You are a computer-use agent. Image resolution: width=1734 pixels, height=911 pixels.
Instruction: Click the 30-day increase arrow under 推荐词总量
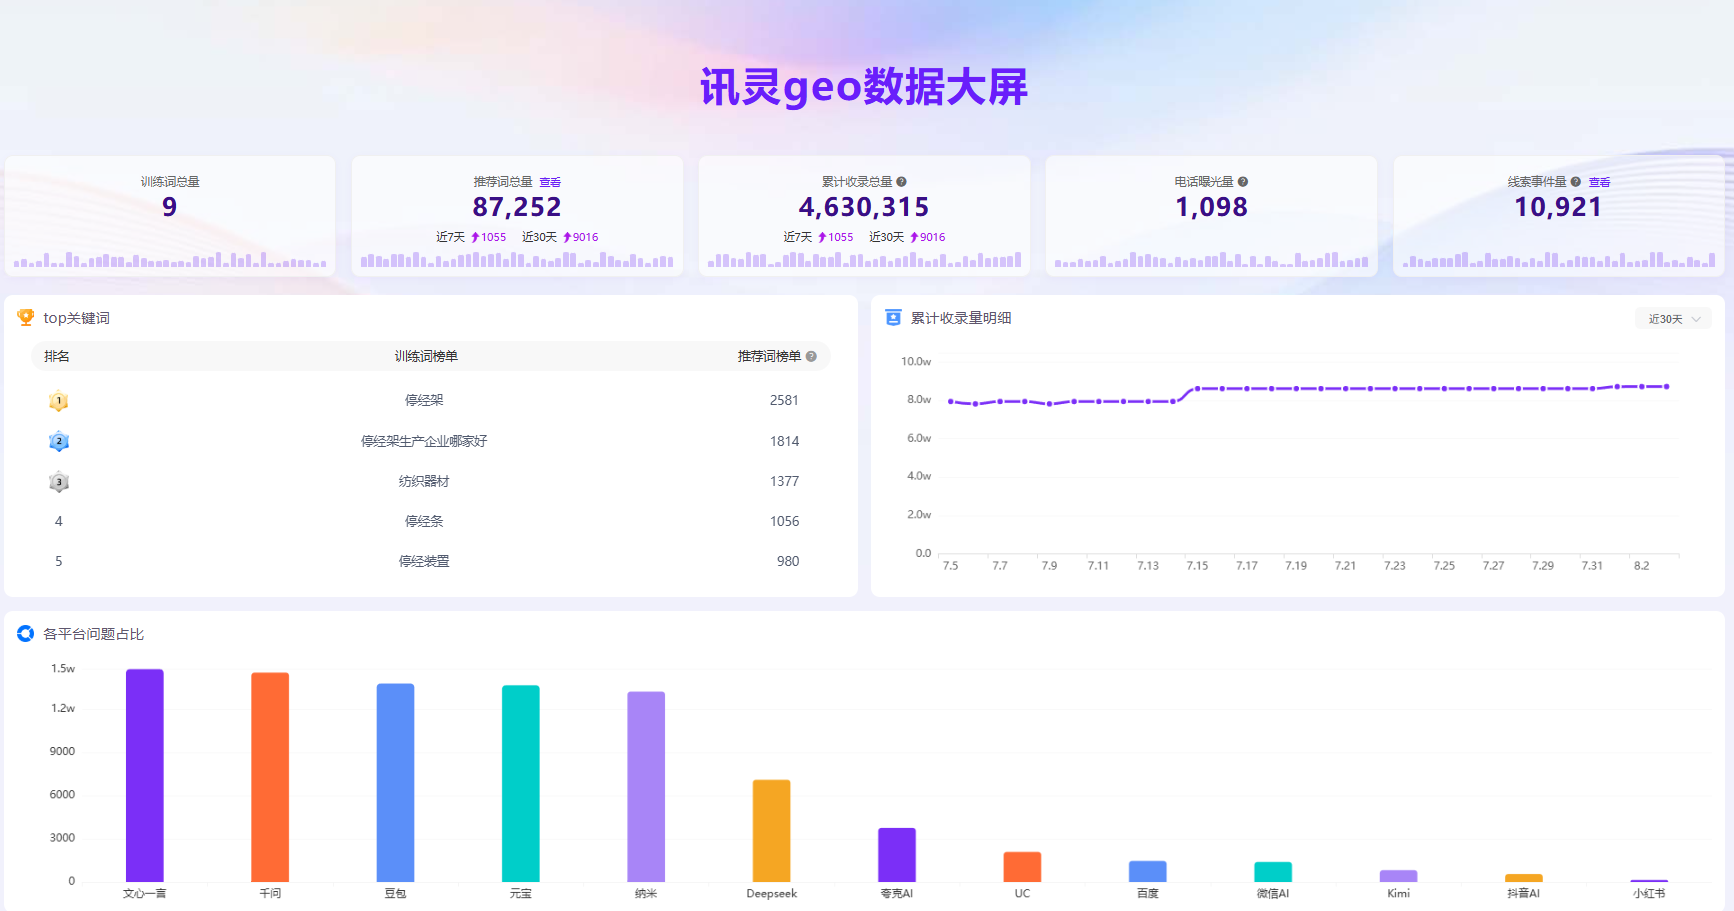567,237
